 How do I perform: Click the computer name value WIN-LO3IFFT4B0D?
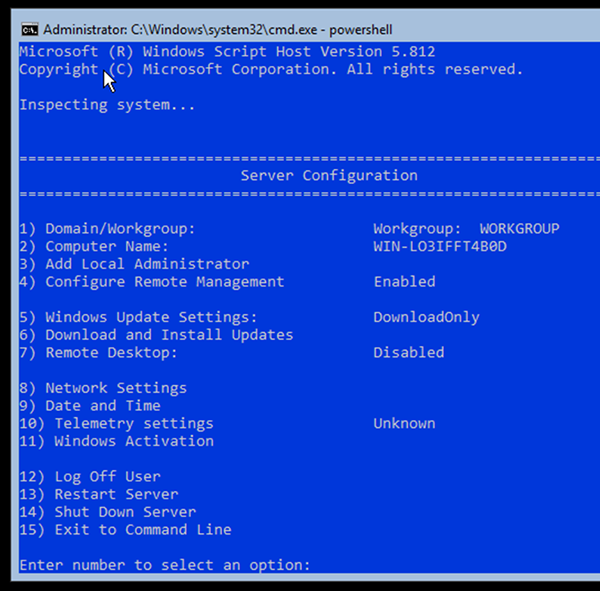(x=440, y=246)
